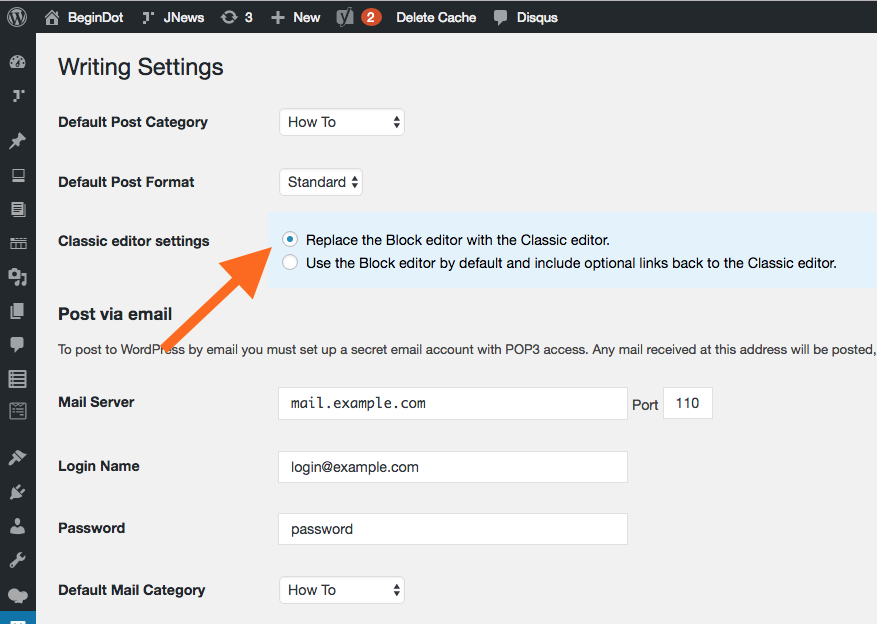This screenshot has width=877, height=624.
Task: Click the Port number field
Action: point(688,403)
